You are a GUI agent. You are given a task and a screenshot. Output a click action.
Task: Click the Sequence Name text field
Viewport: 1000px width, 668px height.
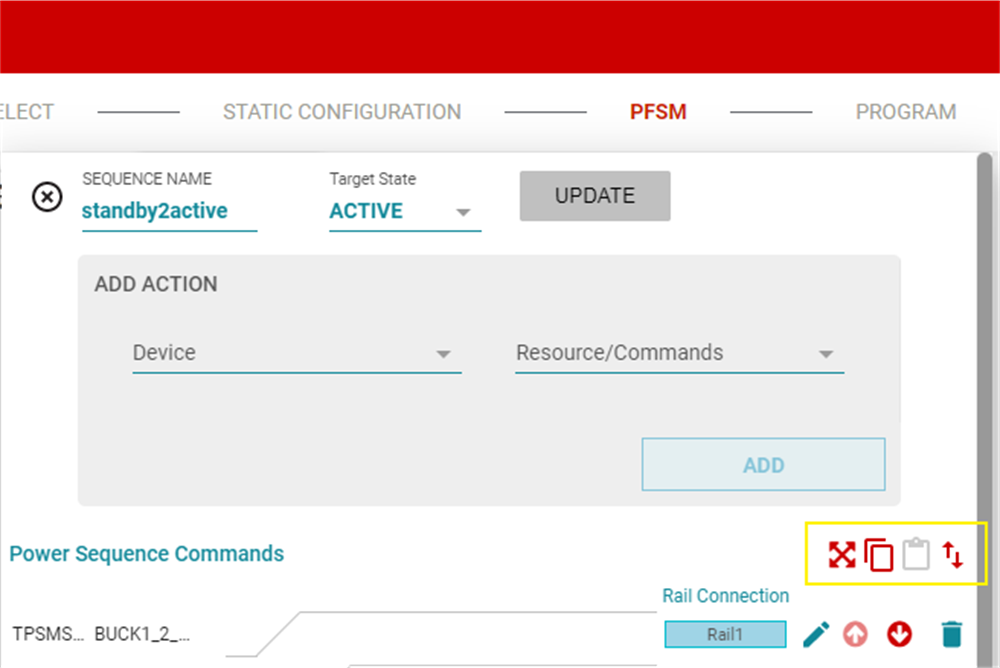[x=168, y=212]
